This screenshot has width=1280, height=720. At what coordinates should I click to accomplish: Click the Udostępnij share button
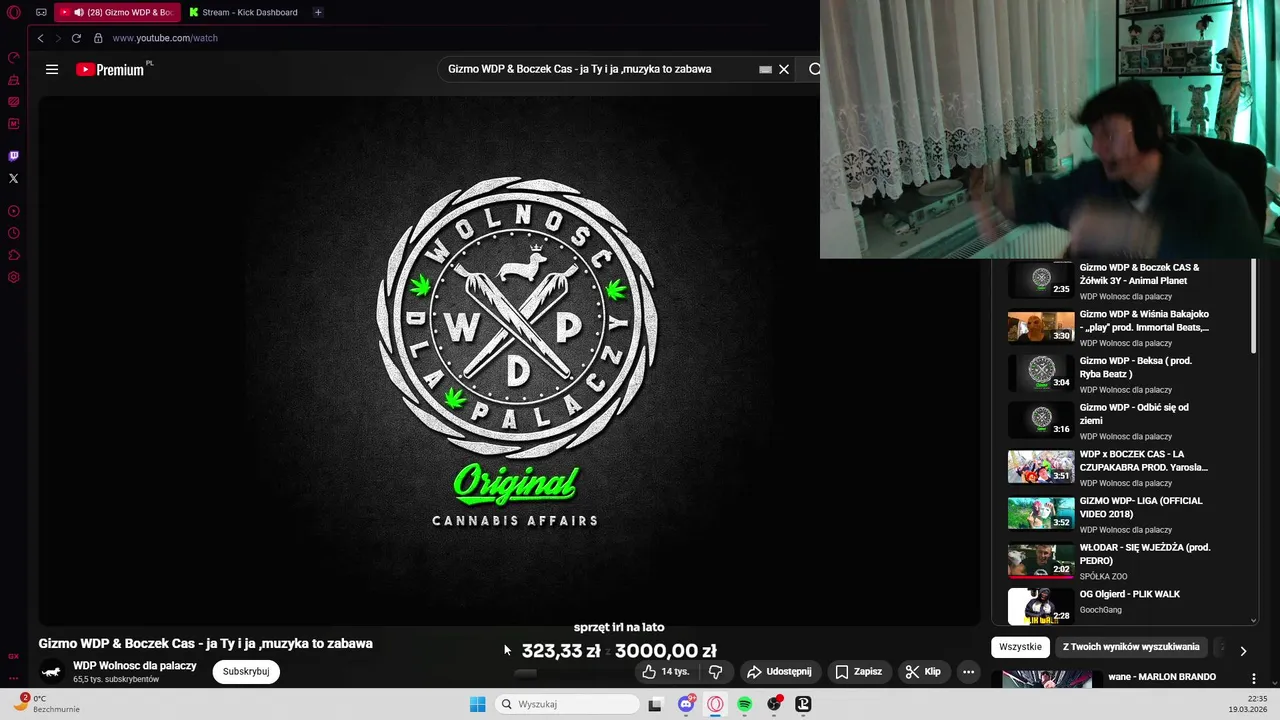tap(779, 672)
